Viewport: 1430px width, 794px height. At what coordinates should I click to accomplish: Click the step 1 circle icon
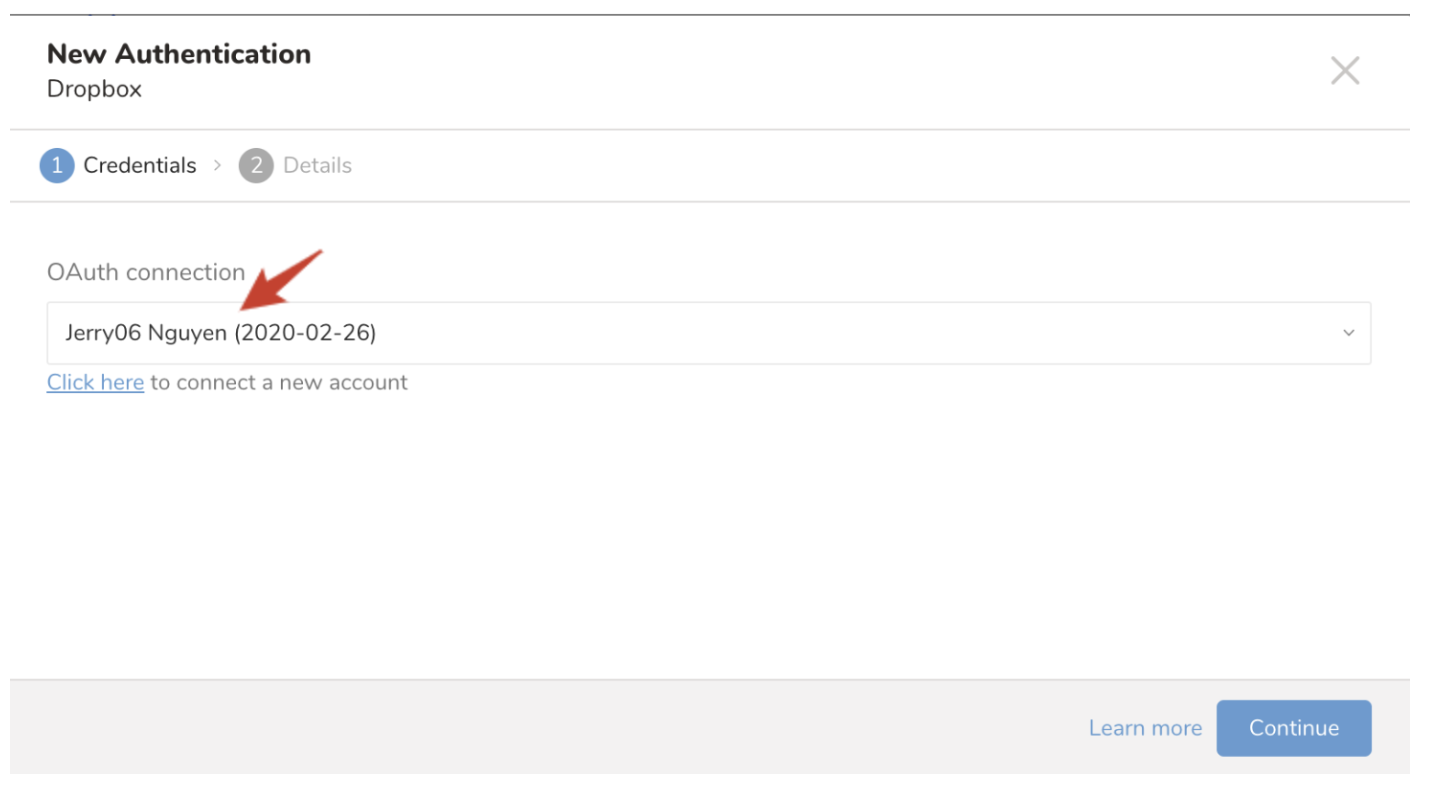57,166
